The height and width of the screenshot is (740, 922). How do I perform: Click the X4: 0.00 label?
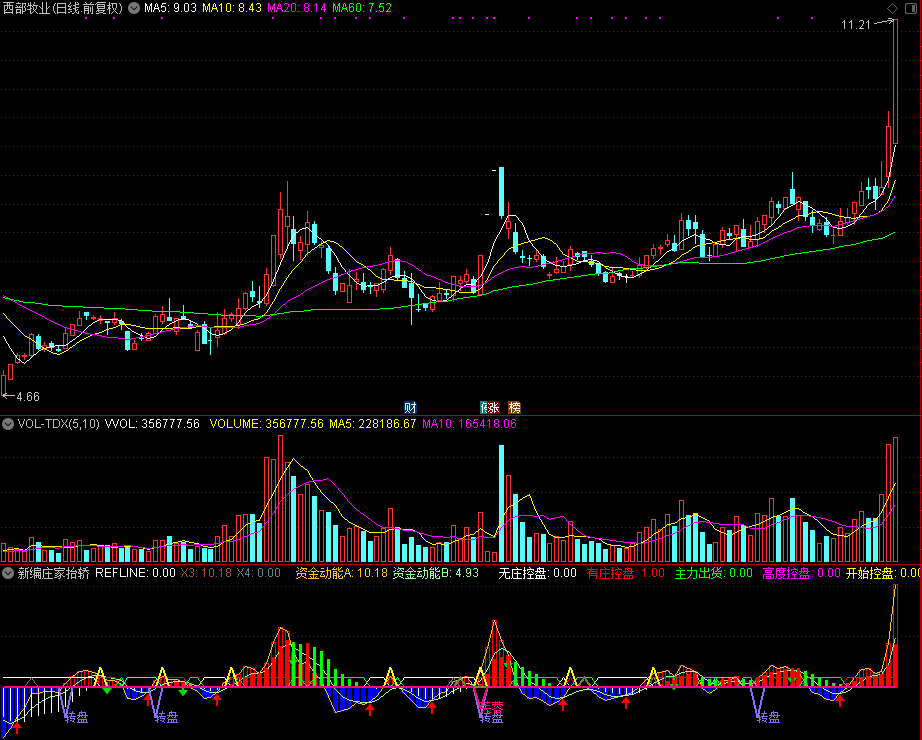tap(258, 573)
